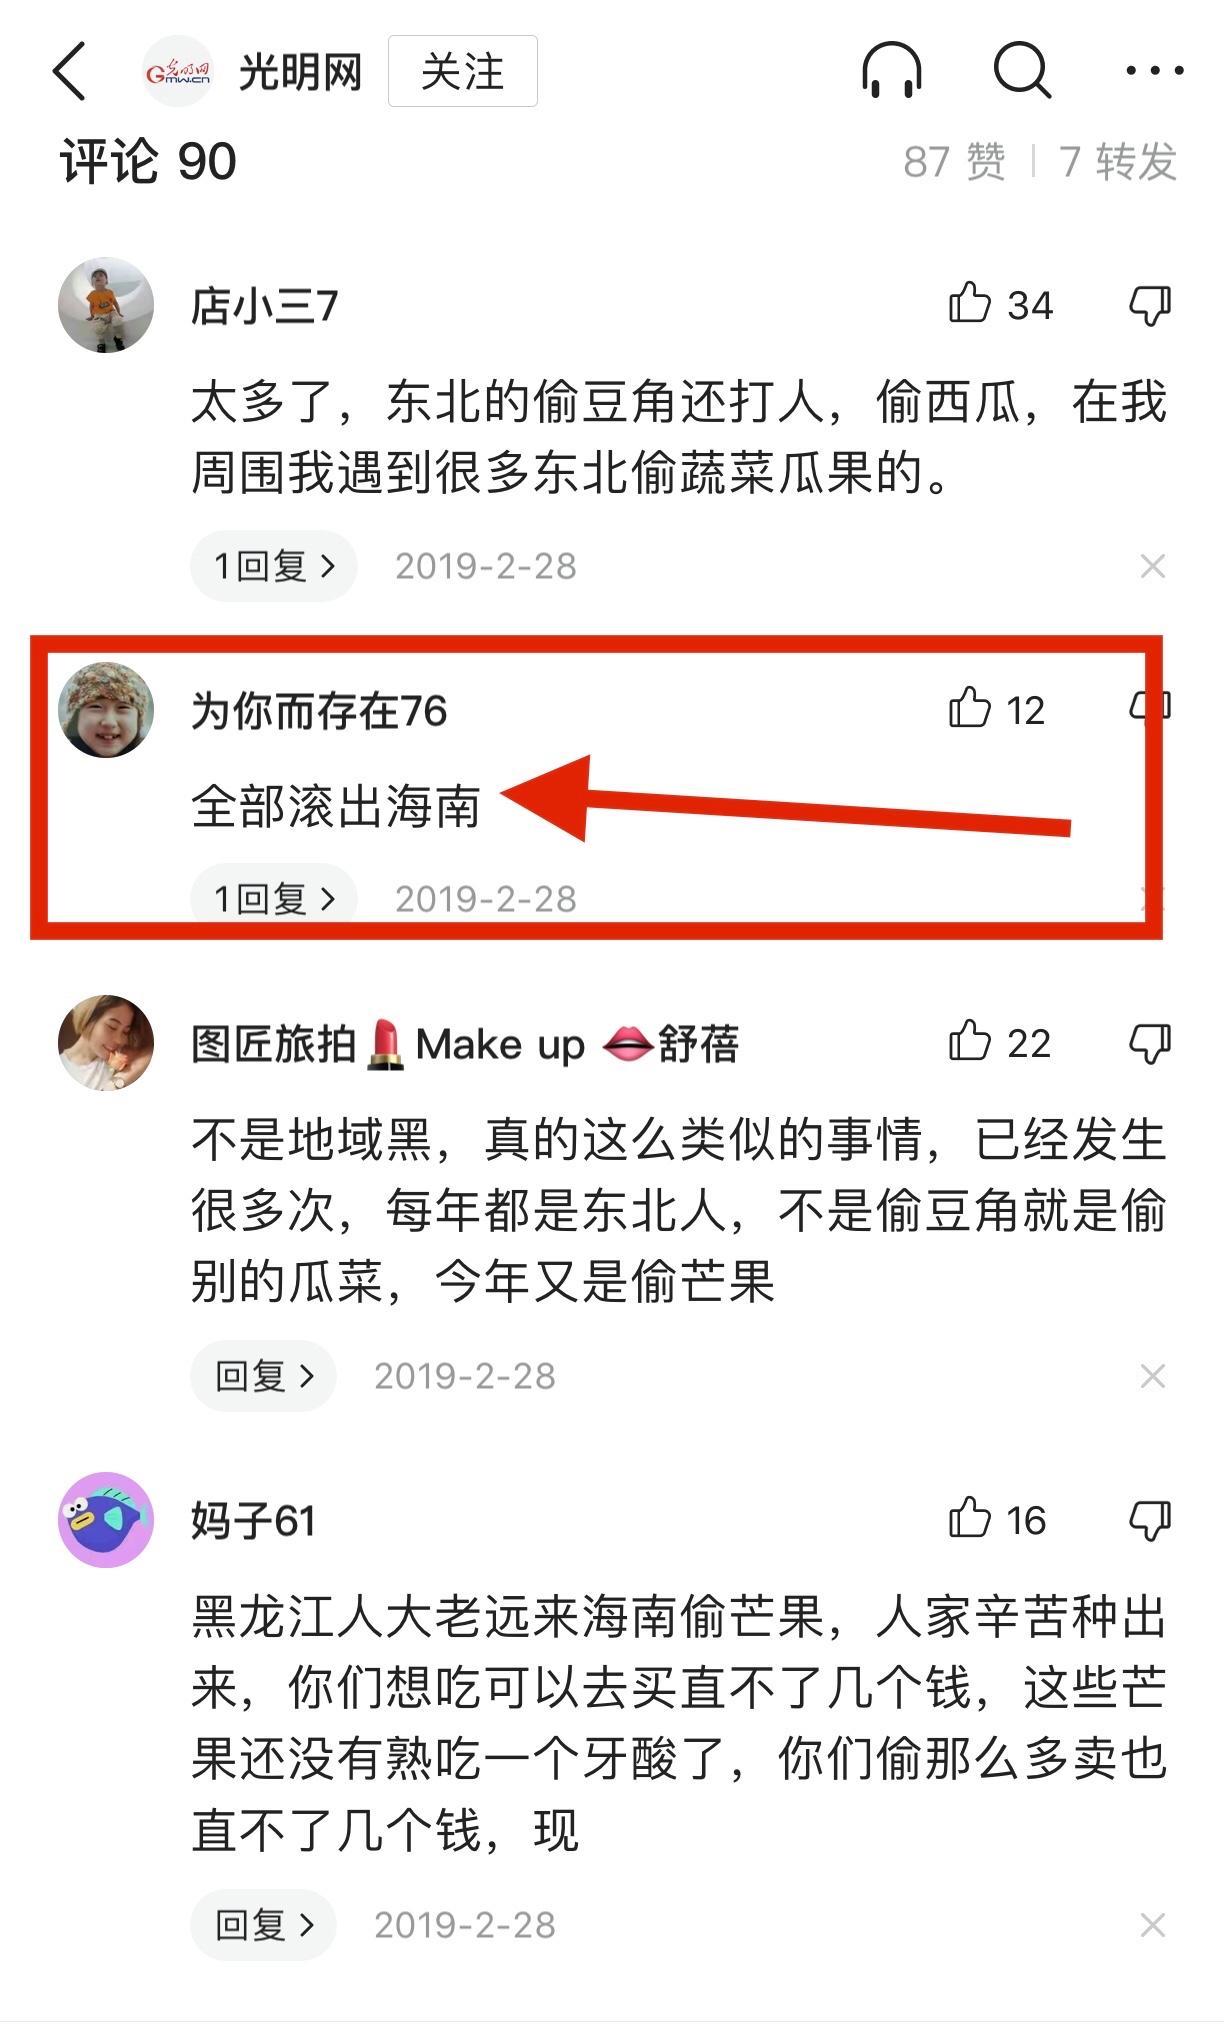Dislike the comment by 店小三7
This screenshot has width=1224, height=2033.
[1150, 305]
